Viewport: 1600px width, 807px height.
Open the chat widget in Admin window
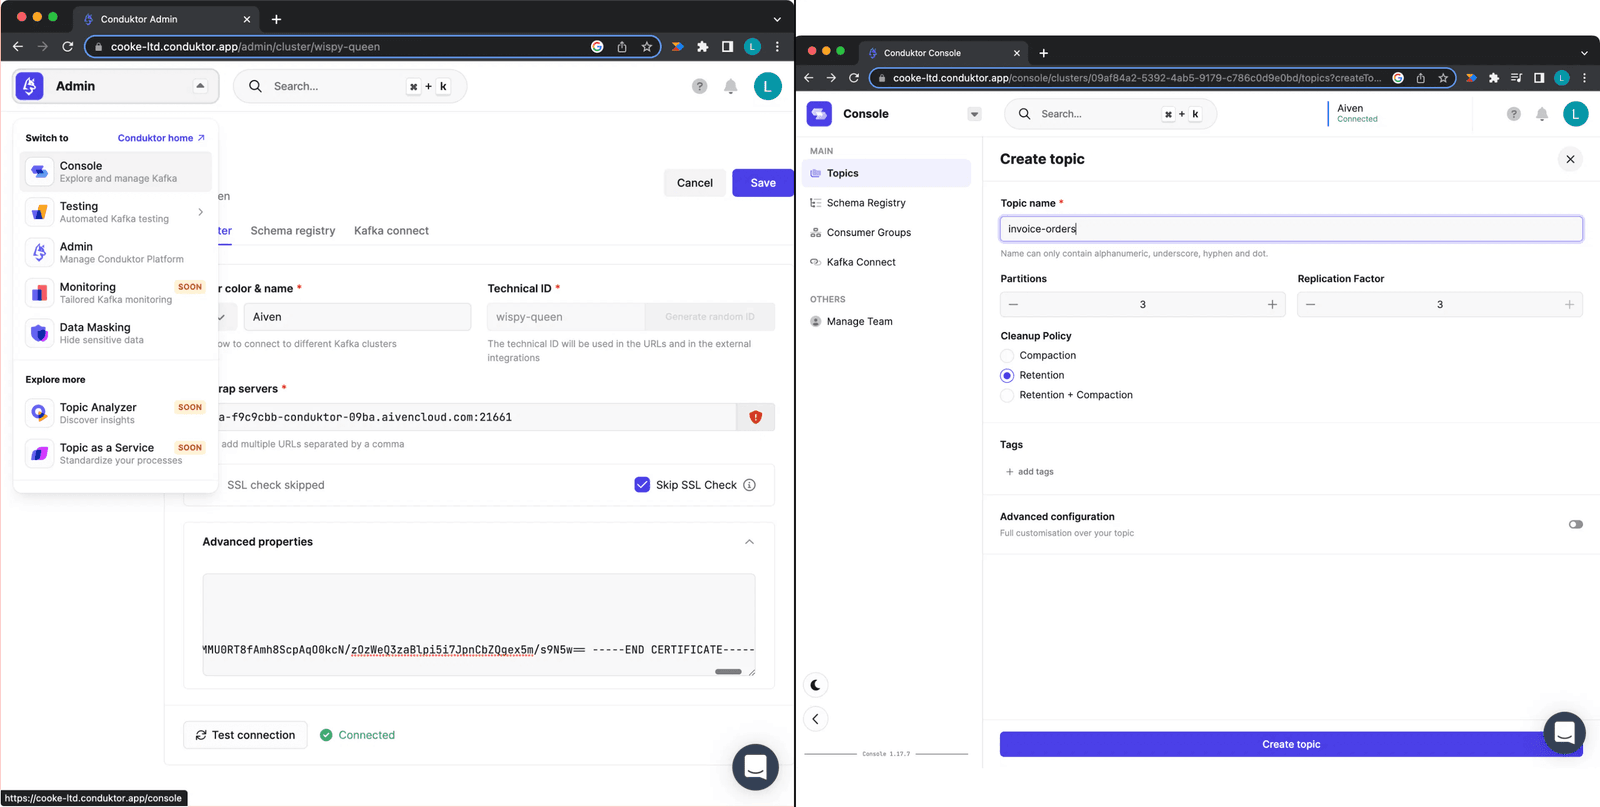pos(755,767)
